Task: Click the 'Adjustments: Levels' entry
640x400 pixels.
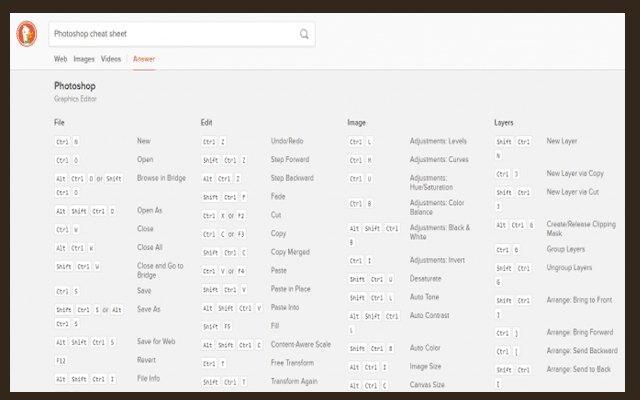Action: pyautogui.click(x=438, y=142)
